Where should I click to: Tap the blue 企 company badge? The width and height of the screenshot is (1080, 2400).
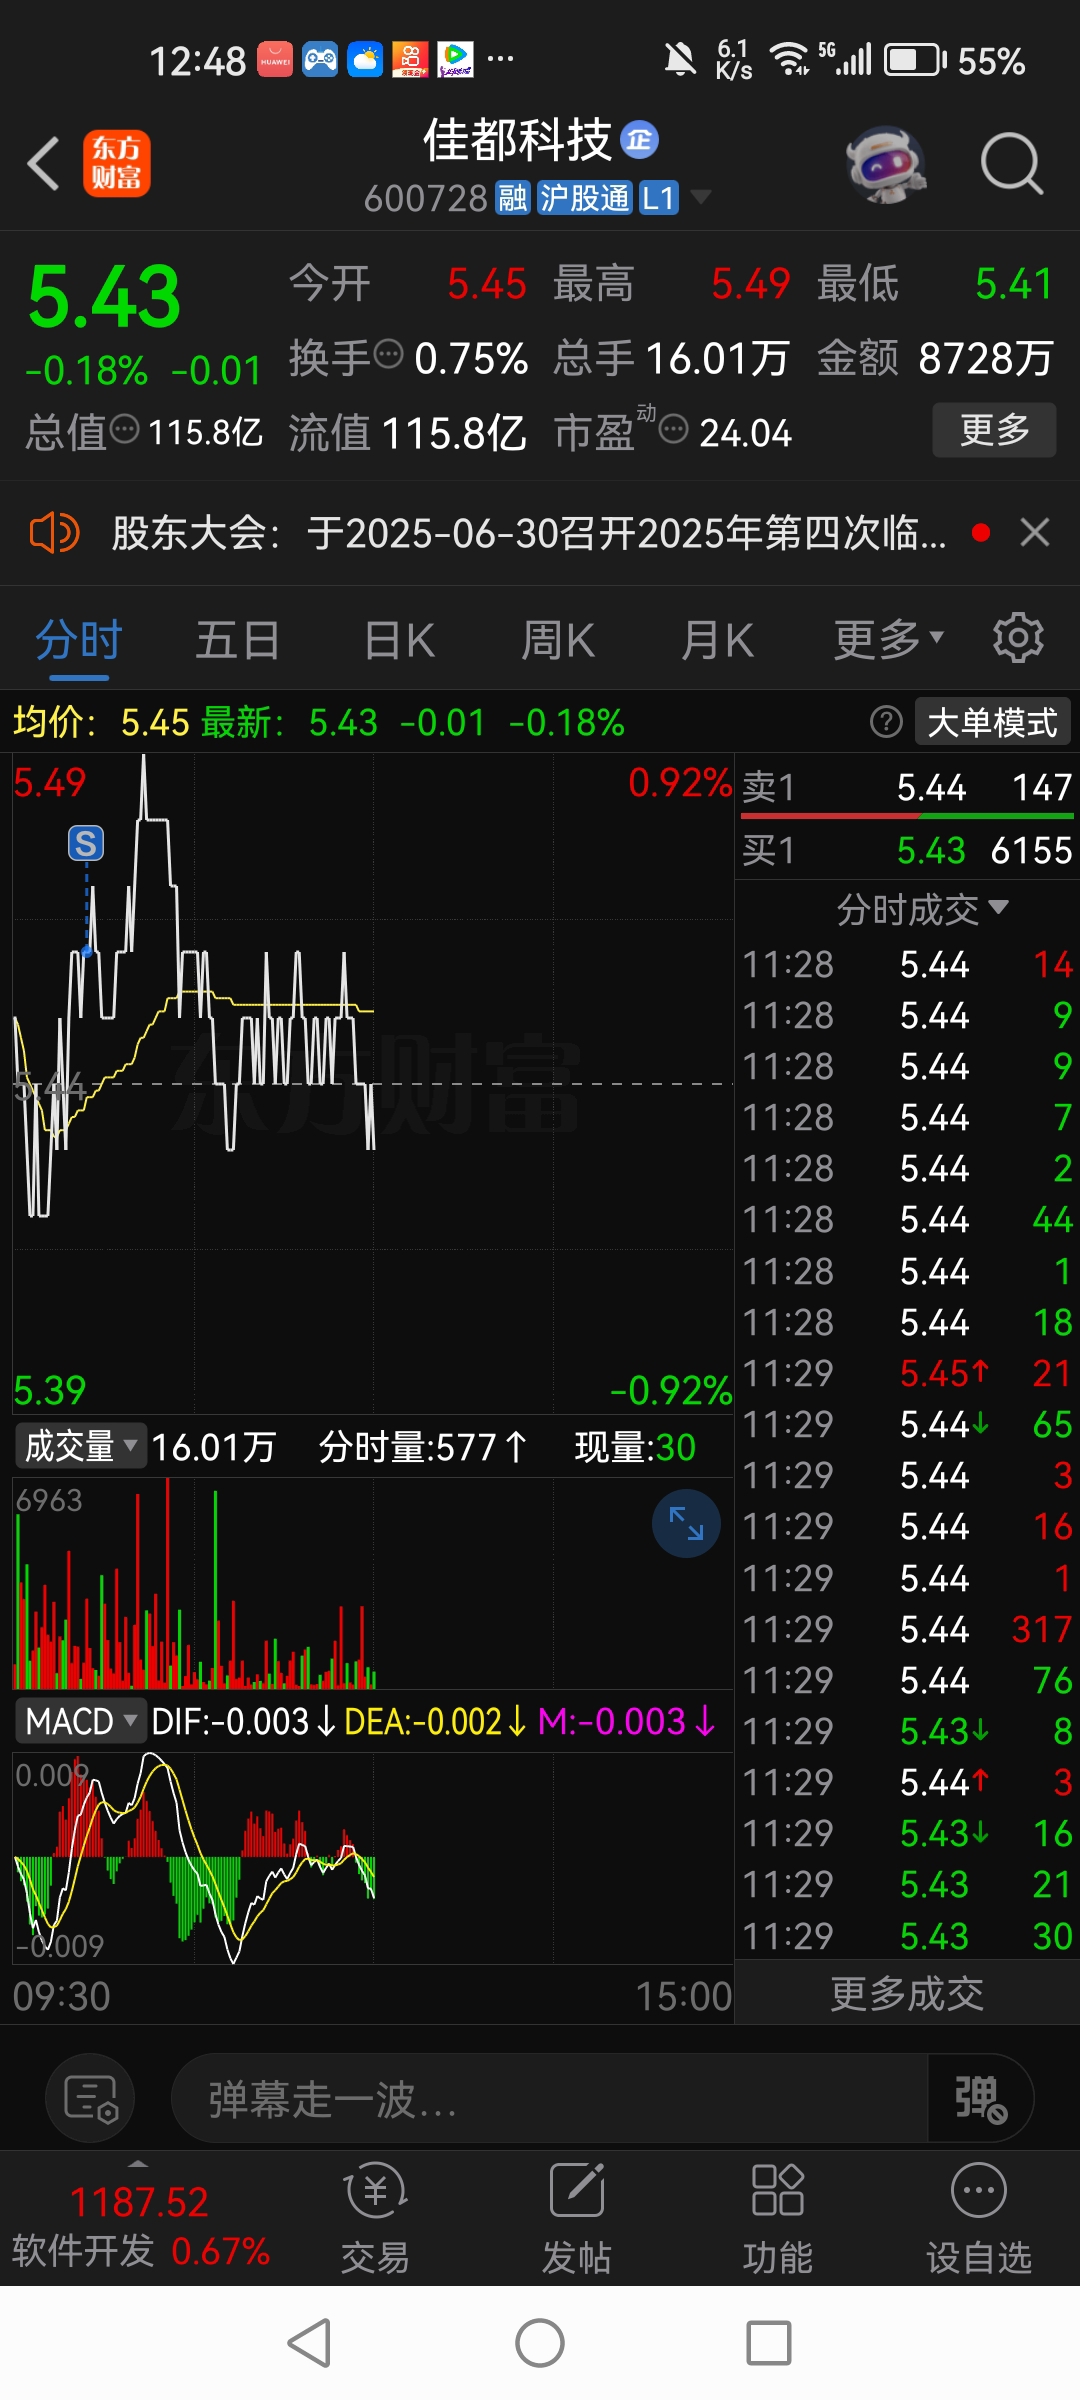pyautogui.click(x=640, y=140)
